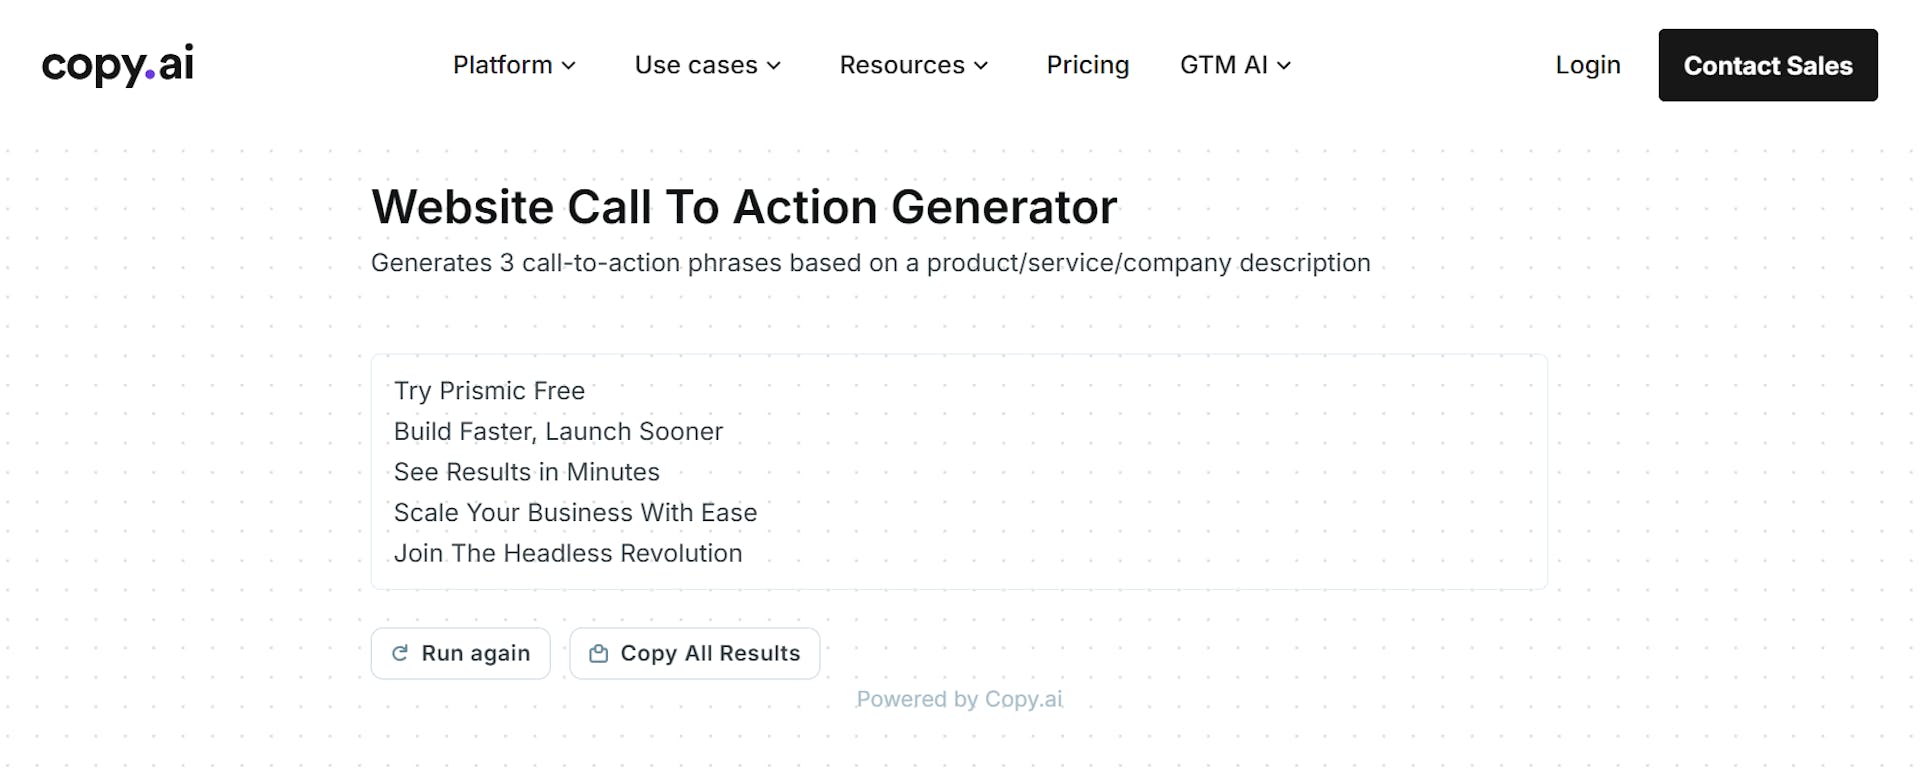This screenshot has width=1920, height=768.
Task: Click the chevron icon beside Use cases
Action: click(x=773, y=66)
